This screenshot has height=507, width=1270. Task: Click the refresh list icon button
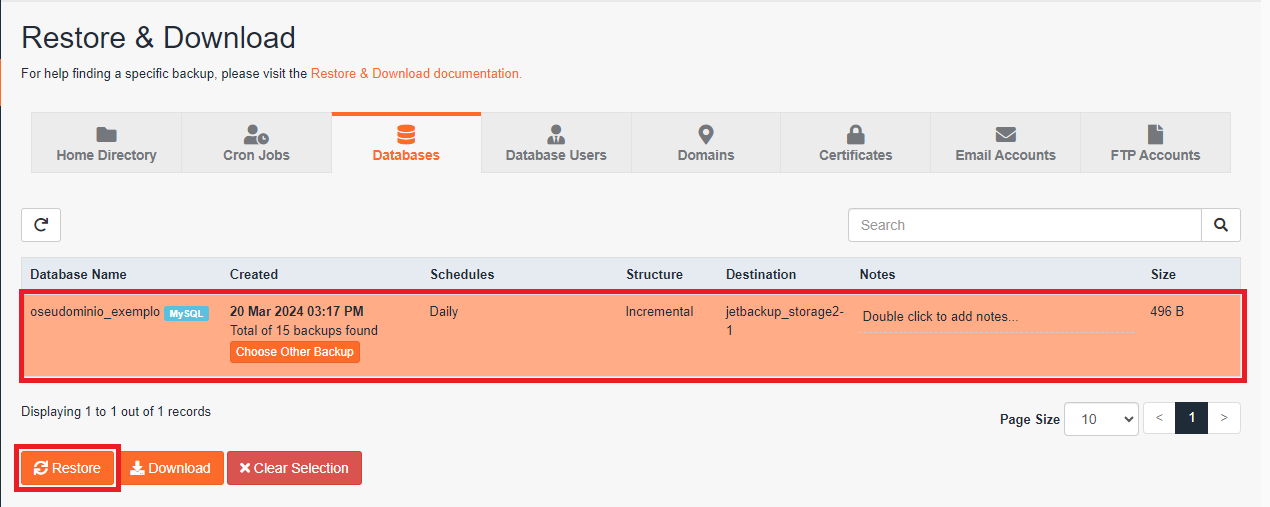point(41,225)
